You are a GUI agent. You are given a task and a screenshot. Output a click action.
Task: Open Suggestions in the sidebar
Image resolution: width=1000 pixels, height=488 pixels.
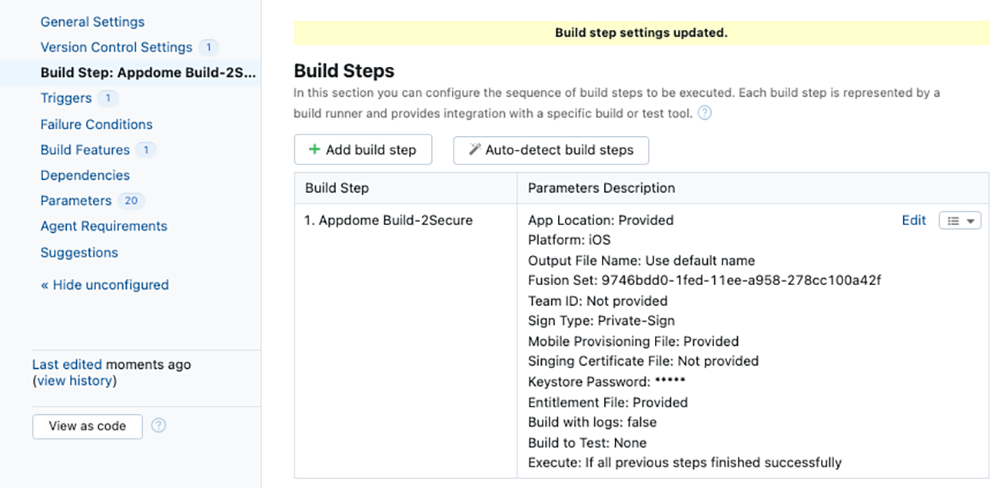79,252
